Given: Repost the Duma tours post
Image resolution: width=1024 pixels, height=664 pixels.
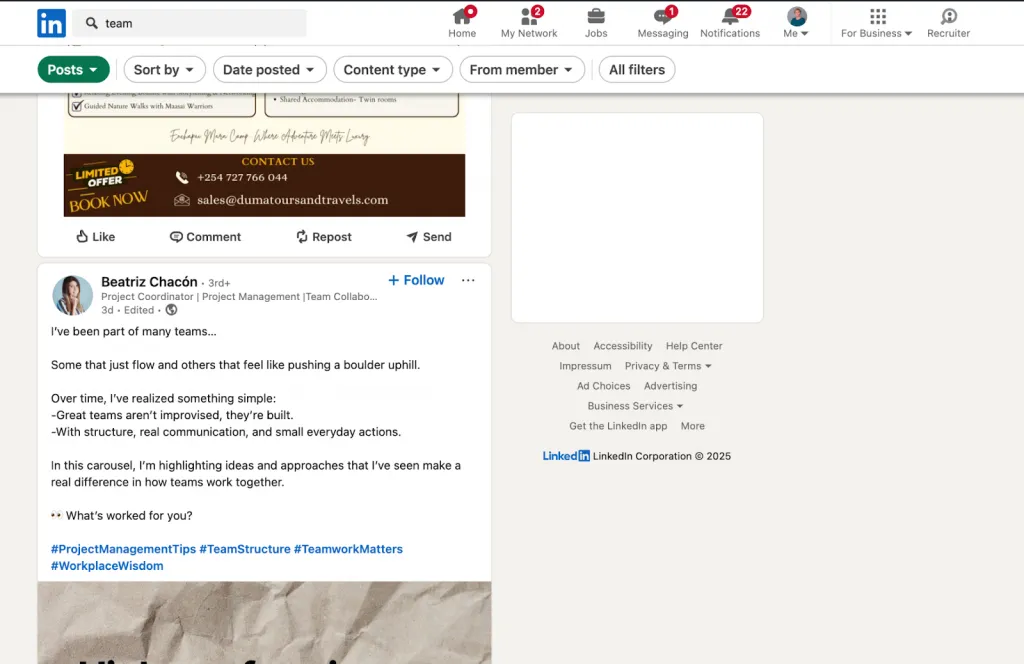Looking at the screenshot, I should click(x=323, y=237).
